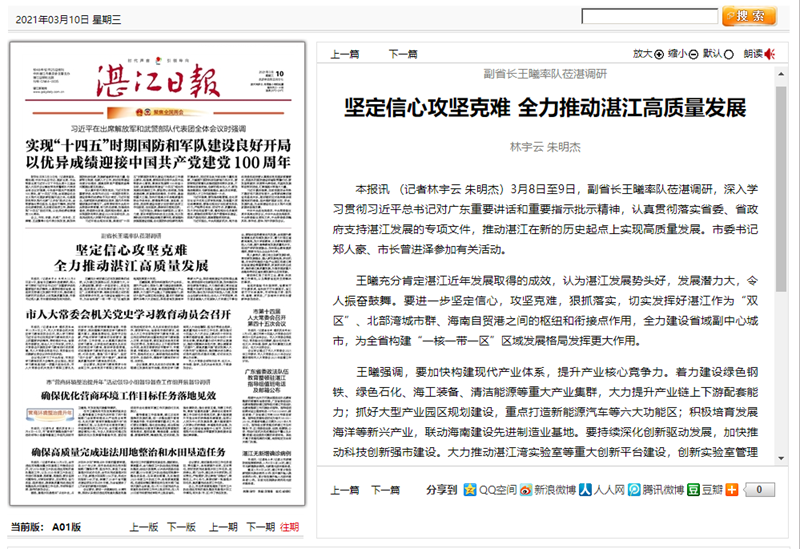Share to 人人网 via its icon
The image size is (800, 549).
[x=585, y=490]
